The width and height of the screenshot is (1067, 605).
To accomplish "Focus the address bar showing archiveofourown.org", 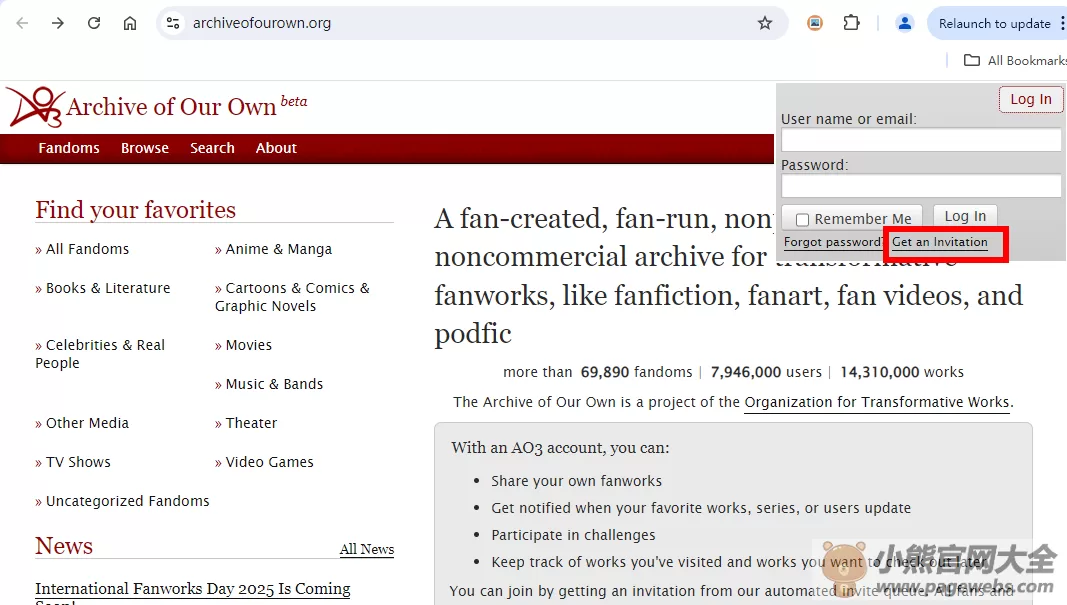I will (x=470, y=23).
